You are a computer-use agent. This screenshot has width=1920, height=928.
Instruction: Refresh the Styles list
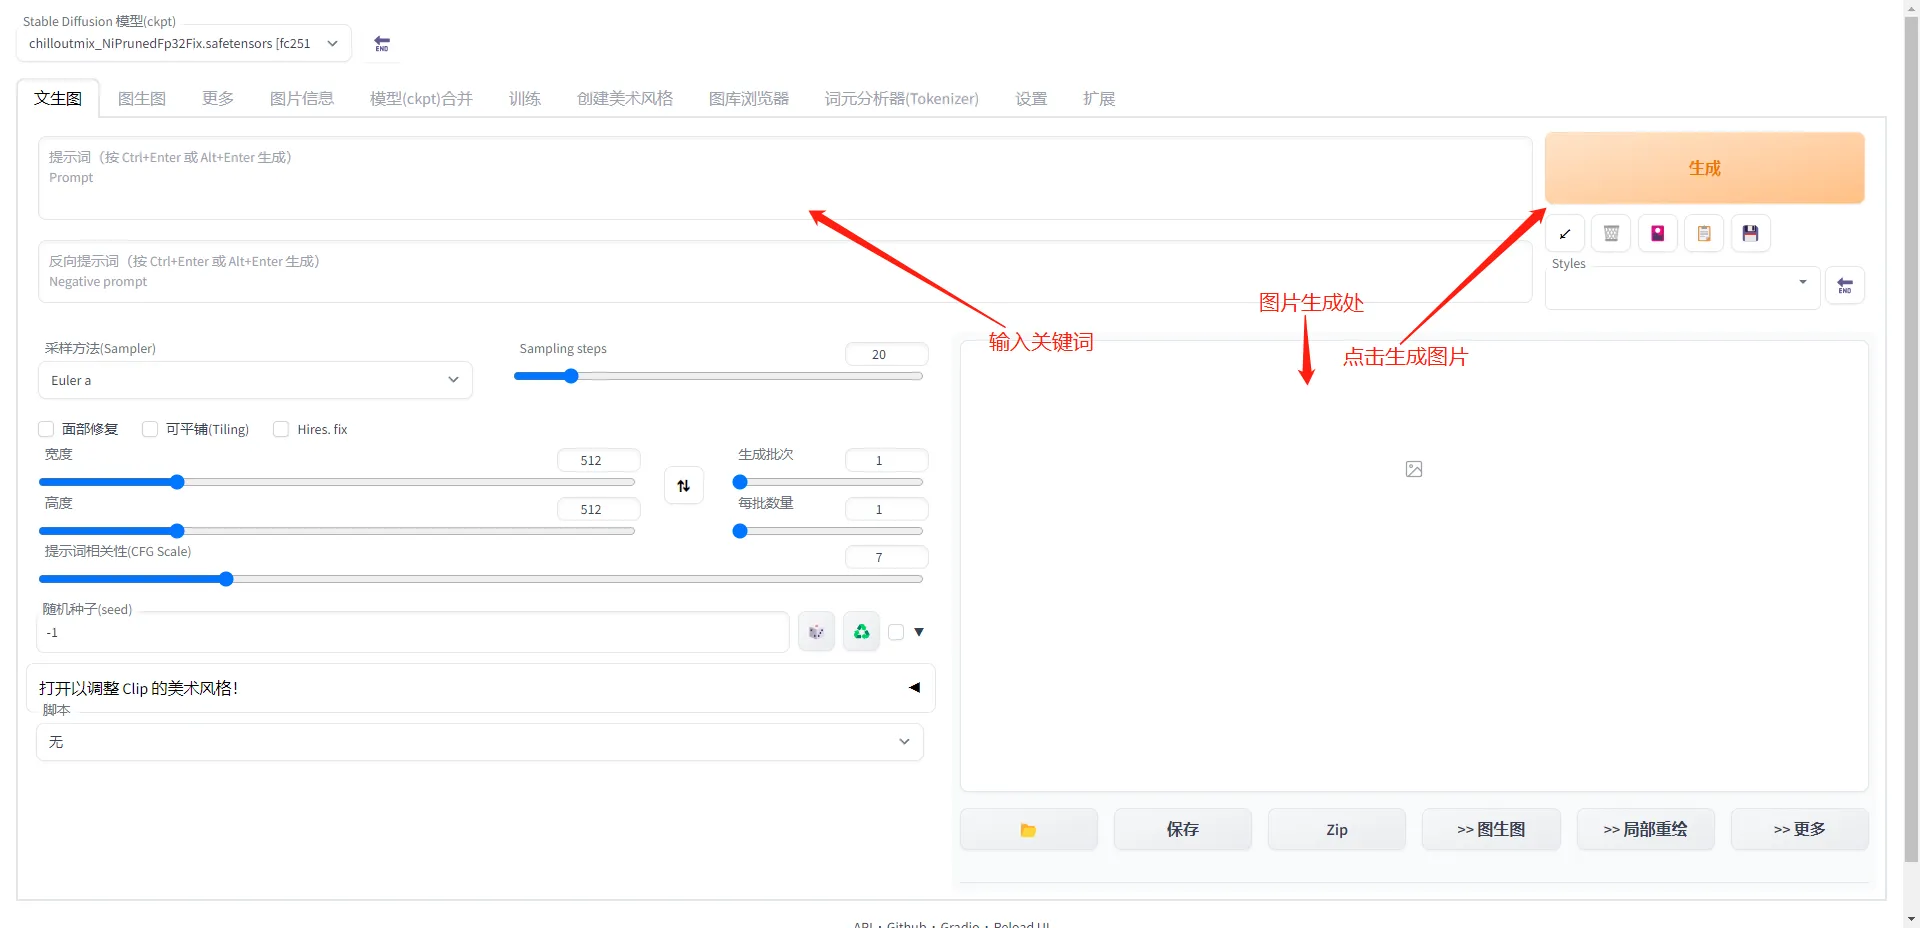1845,286
